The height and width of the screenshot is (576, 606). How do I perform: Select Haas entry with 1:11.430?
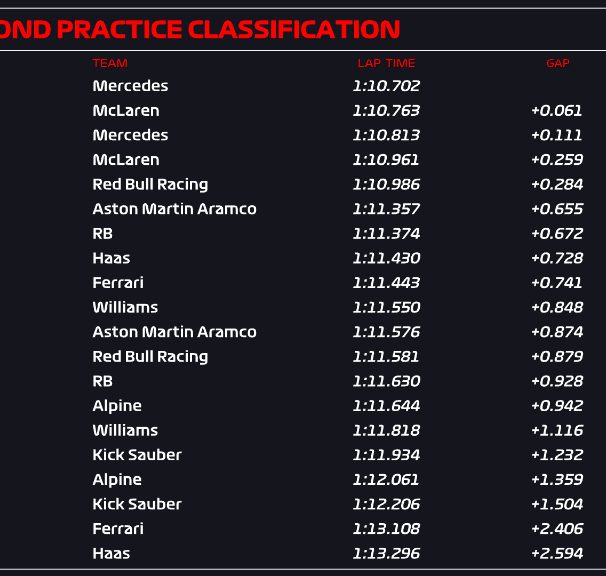coord(303,258)
